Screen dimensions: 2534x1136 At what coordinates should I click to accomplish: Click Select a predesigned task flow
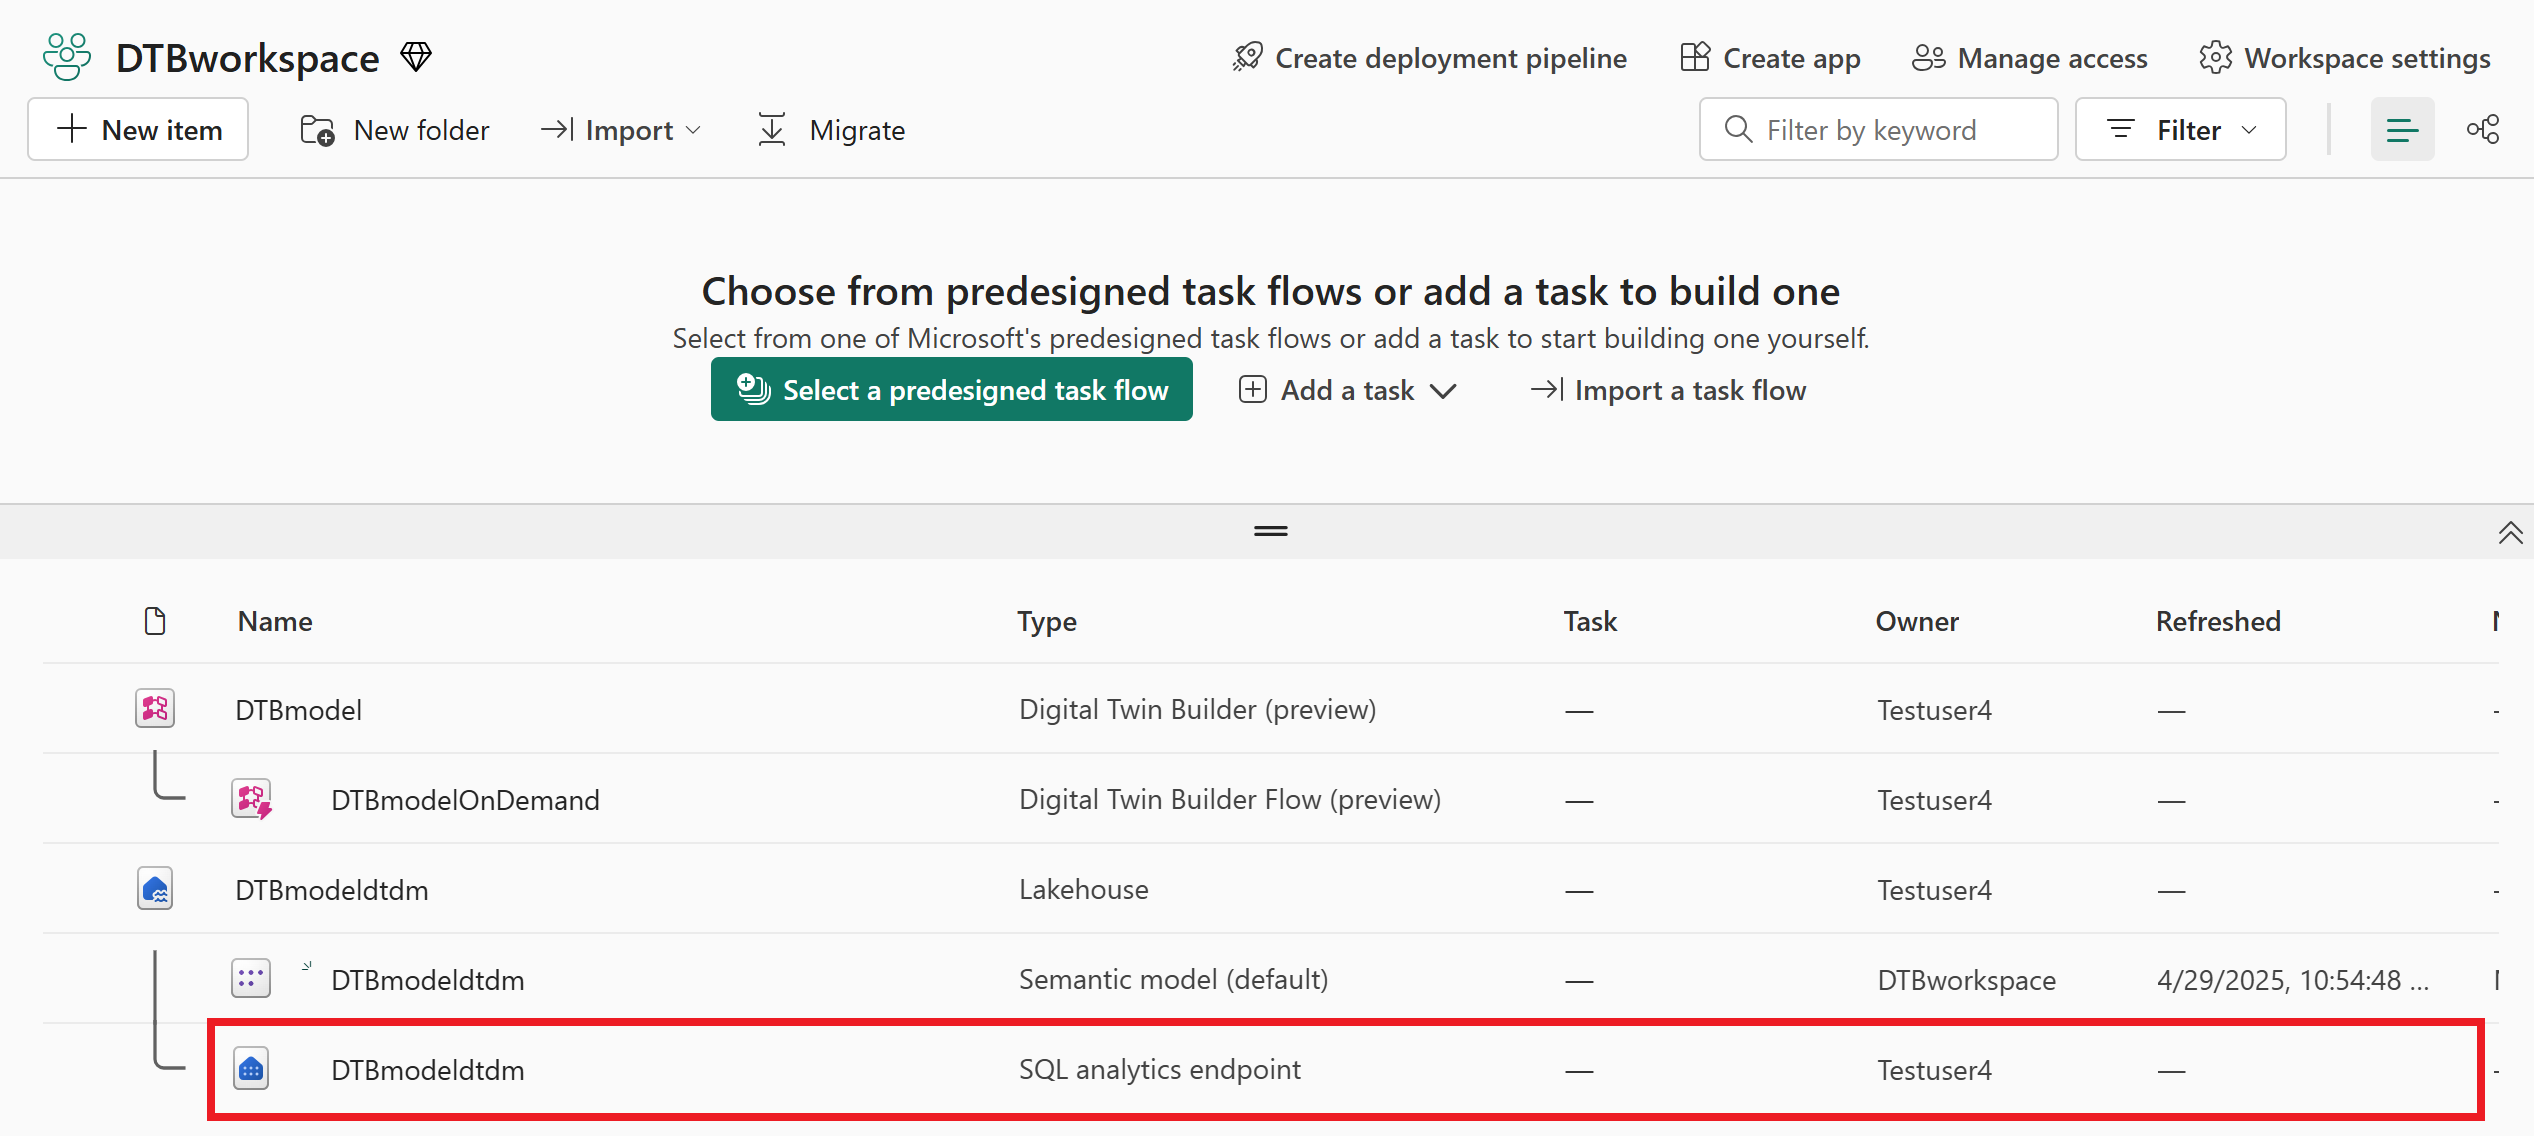pyautogui.click(x=951, y=390)
